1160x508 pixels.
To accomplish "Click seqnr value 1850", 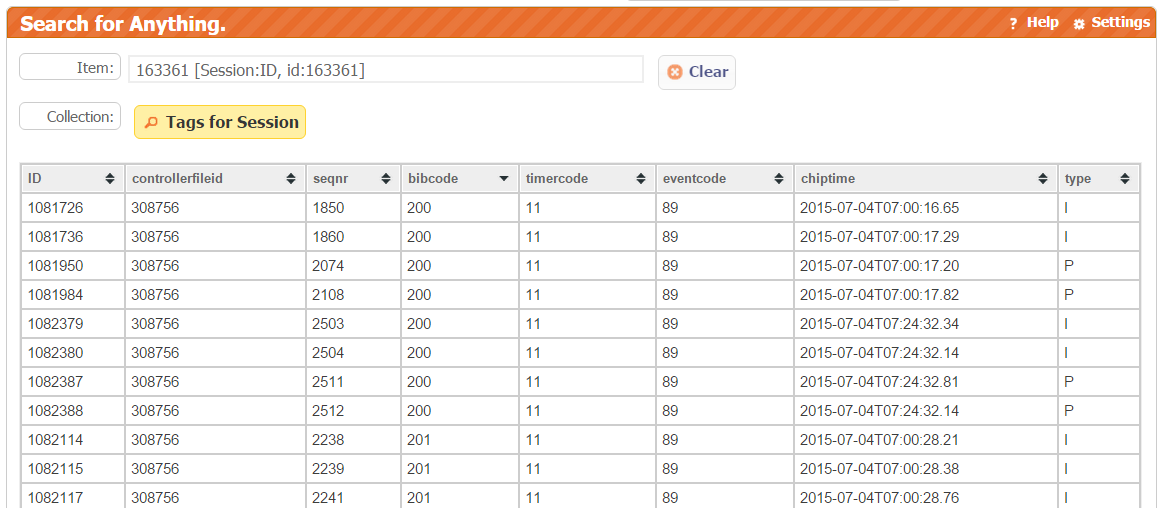I will click(x=328, y=208).
